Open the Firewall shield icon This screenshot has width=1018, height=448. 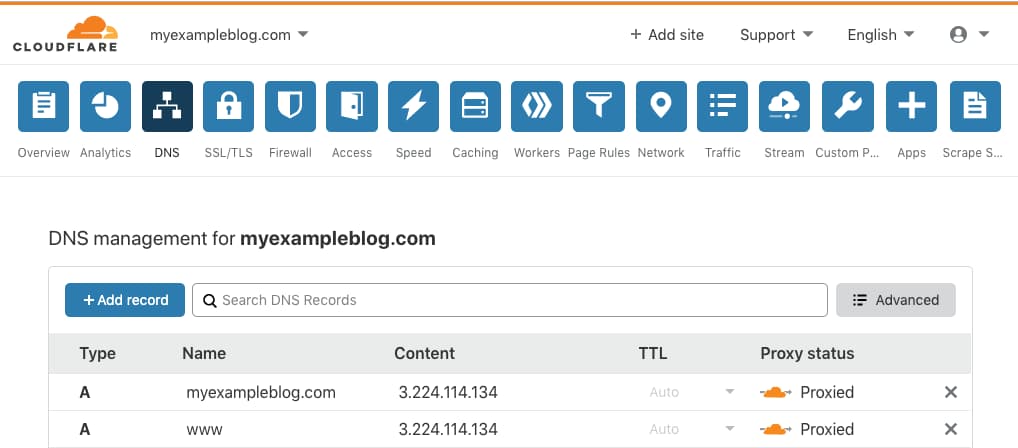[x=290, y=106]
